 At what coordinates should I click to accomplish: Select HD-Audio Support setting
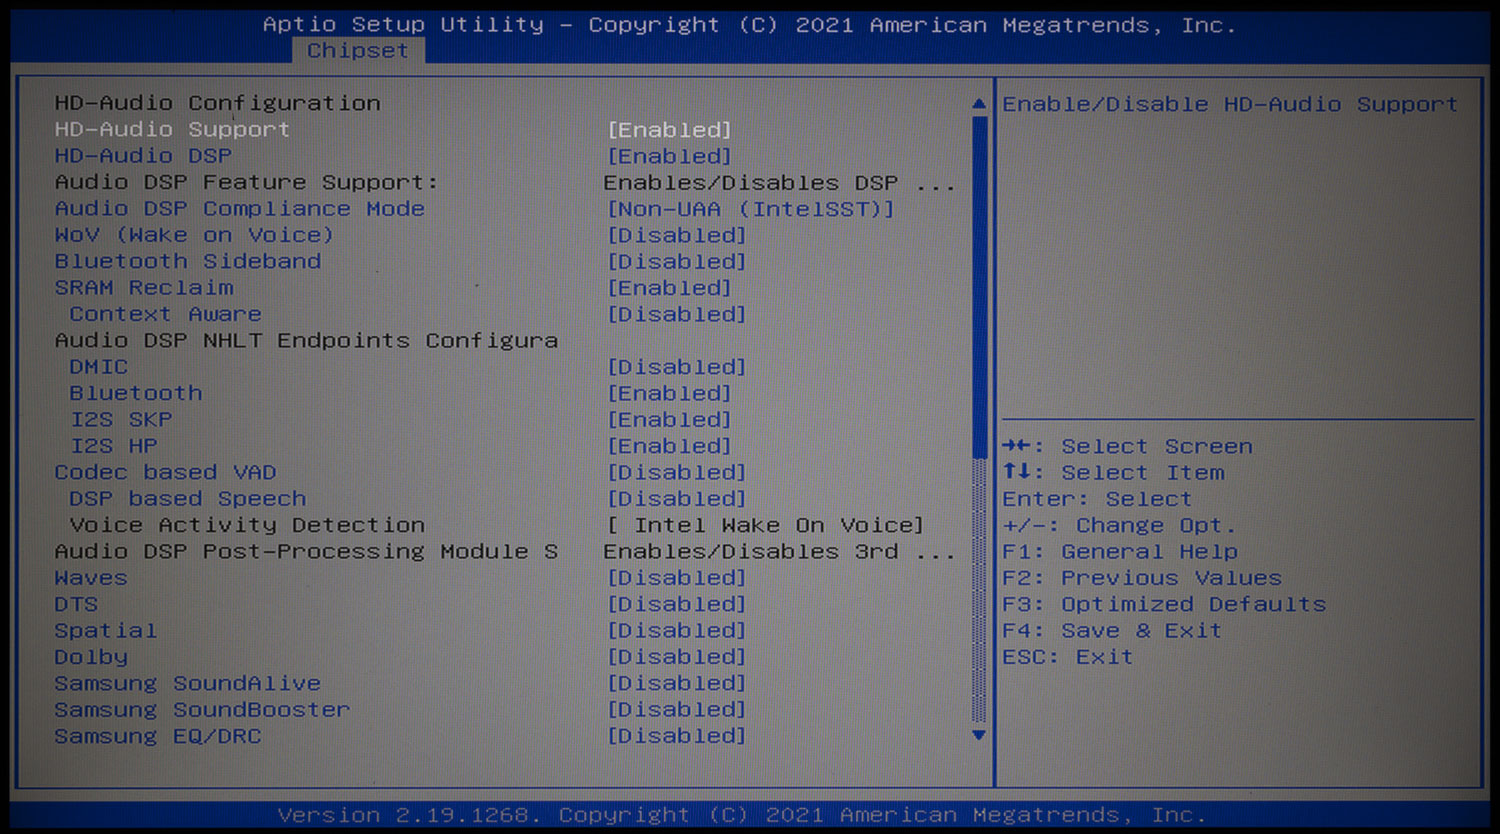(x=172, y=130)
